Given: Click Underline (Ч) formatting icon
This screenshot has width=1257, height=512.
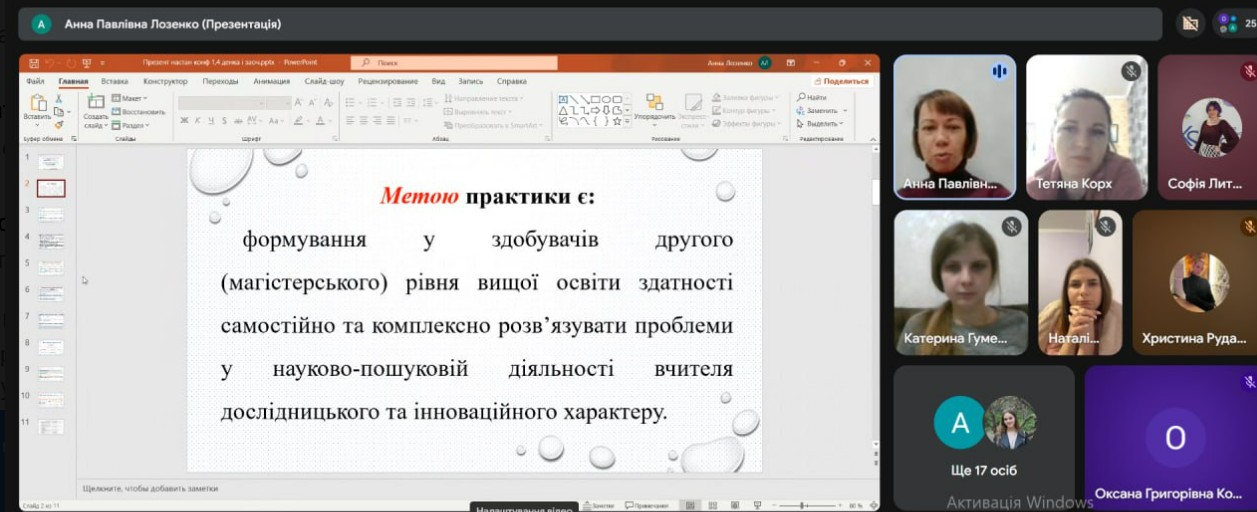Looking at the screenshot, I should (x=212, y=120).
